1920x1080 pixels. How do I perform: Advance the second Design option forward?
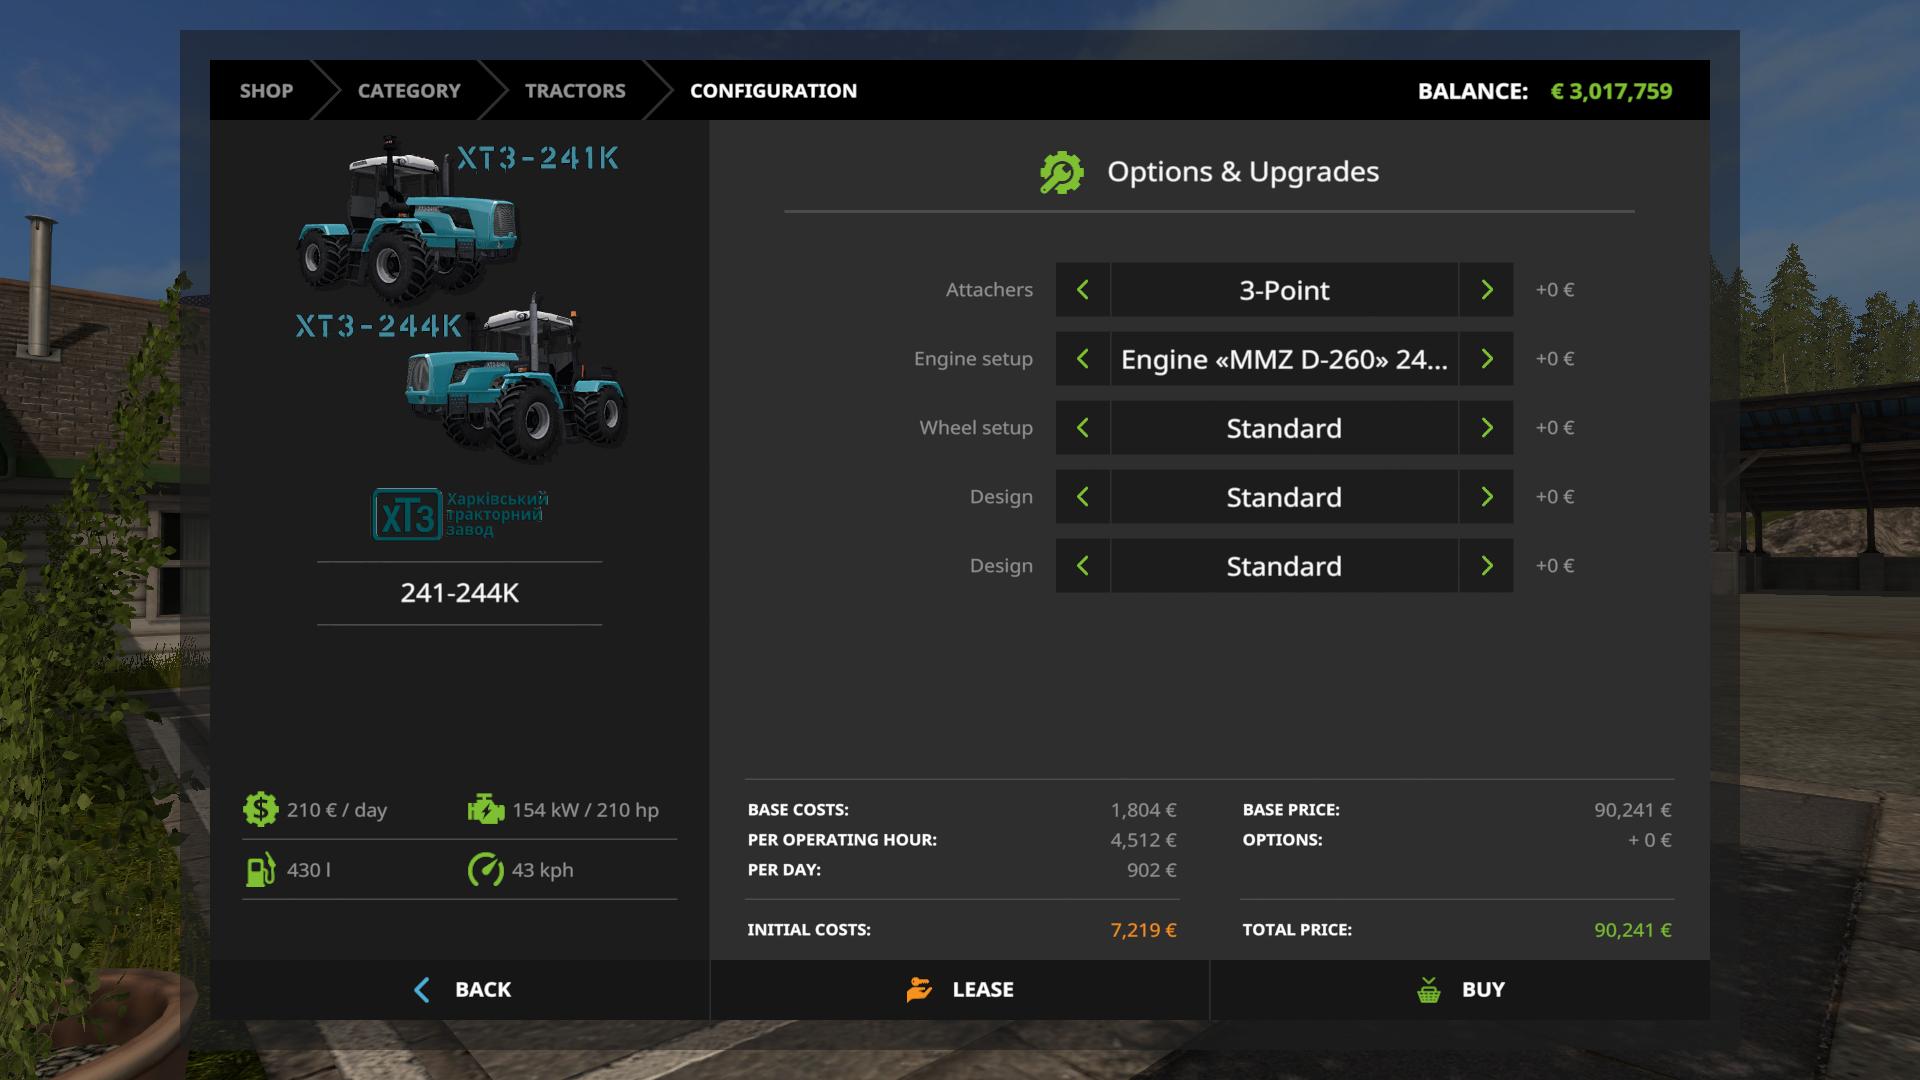(x=1486, y=566)
